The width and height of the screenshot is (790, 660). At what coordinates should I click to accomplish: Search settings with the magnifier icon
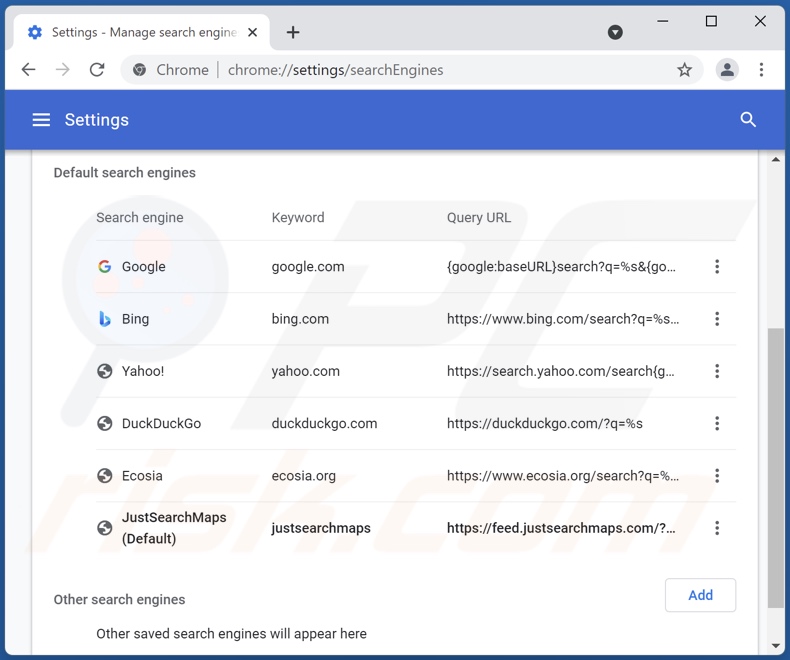coord(748,120)
